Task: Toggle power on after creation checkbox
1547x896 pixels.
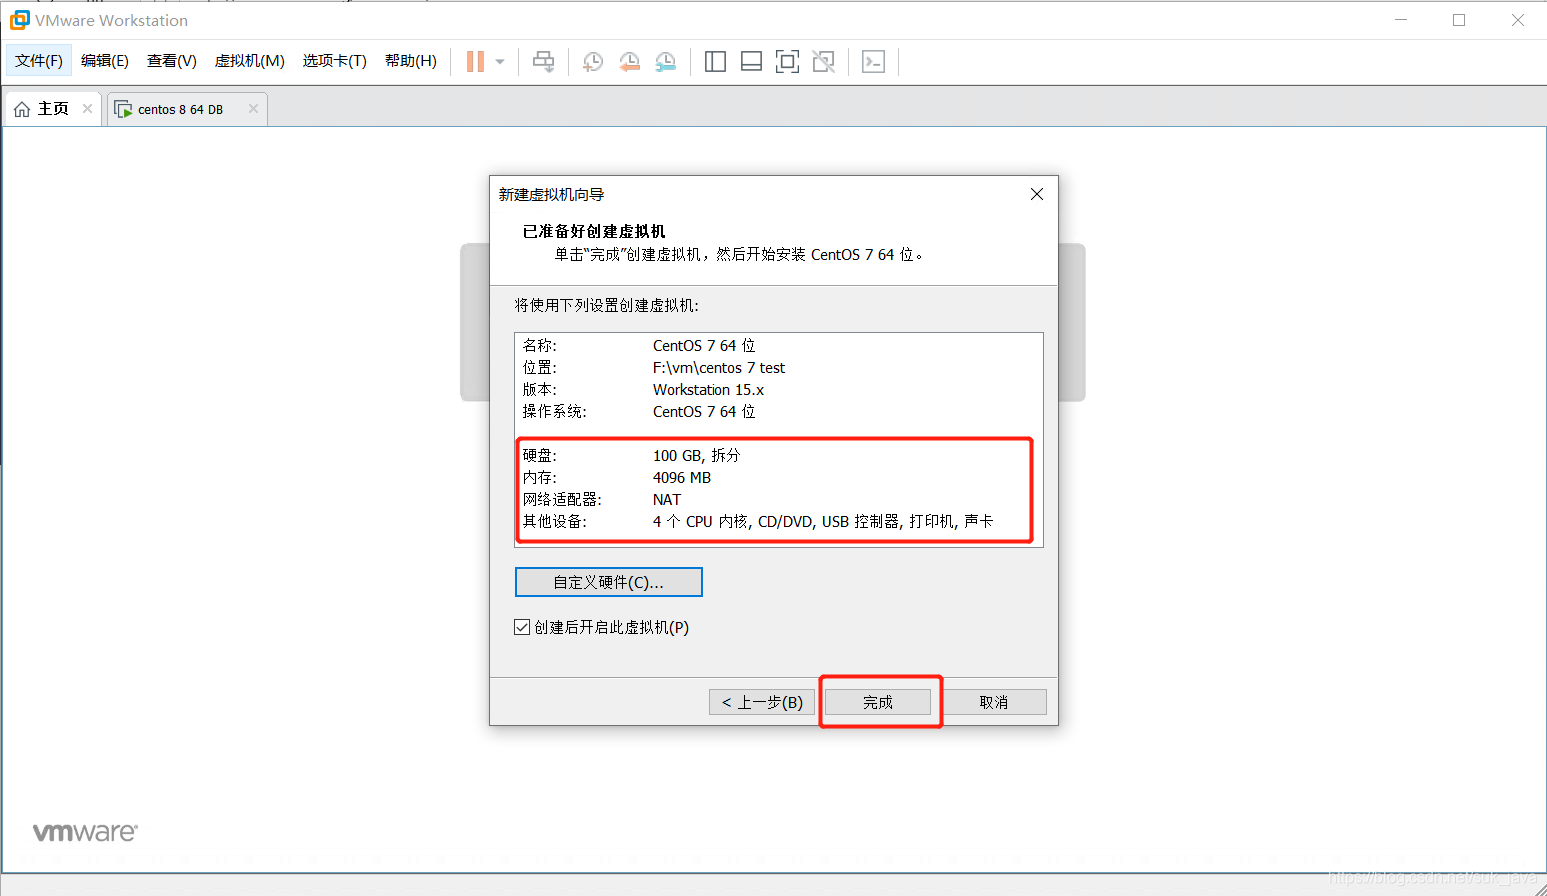Action: pyautogui.click(x=521, y=626)
